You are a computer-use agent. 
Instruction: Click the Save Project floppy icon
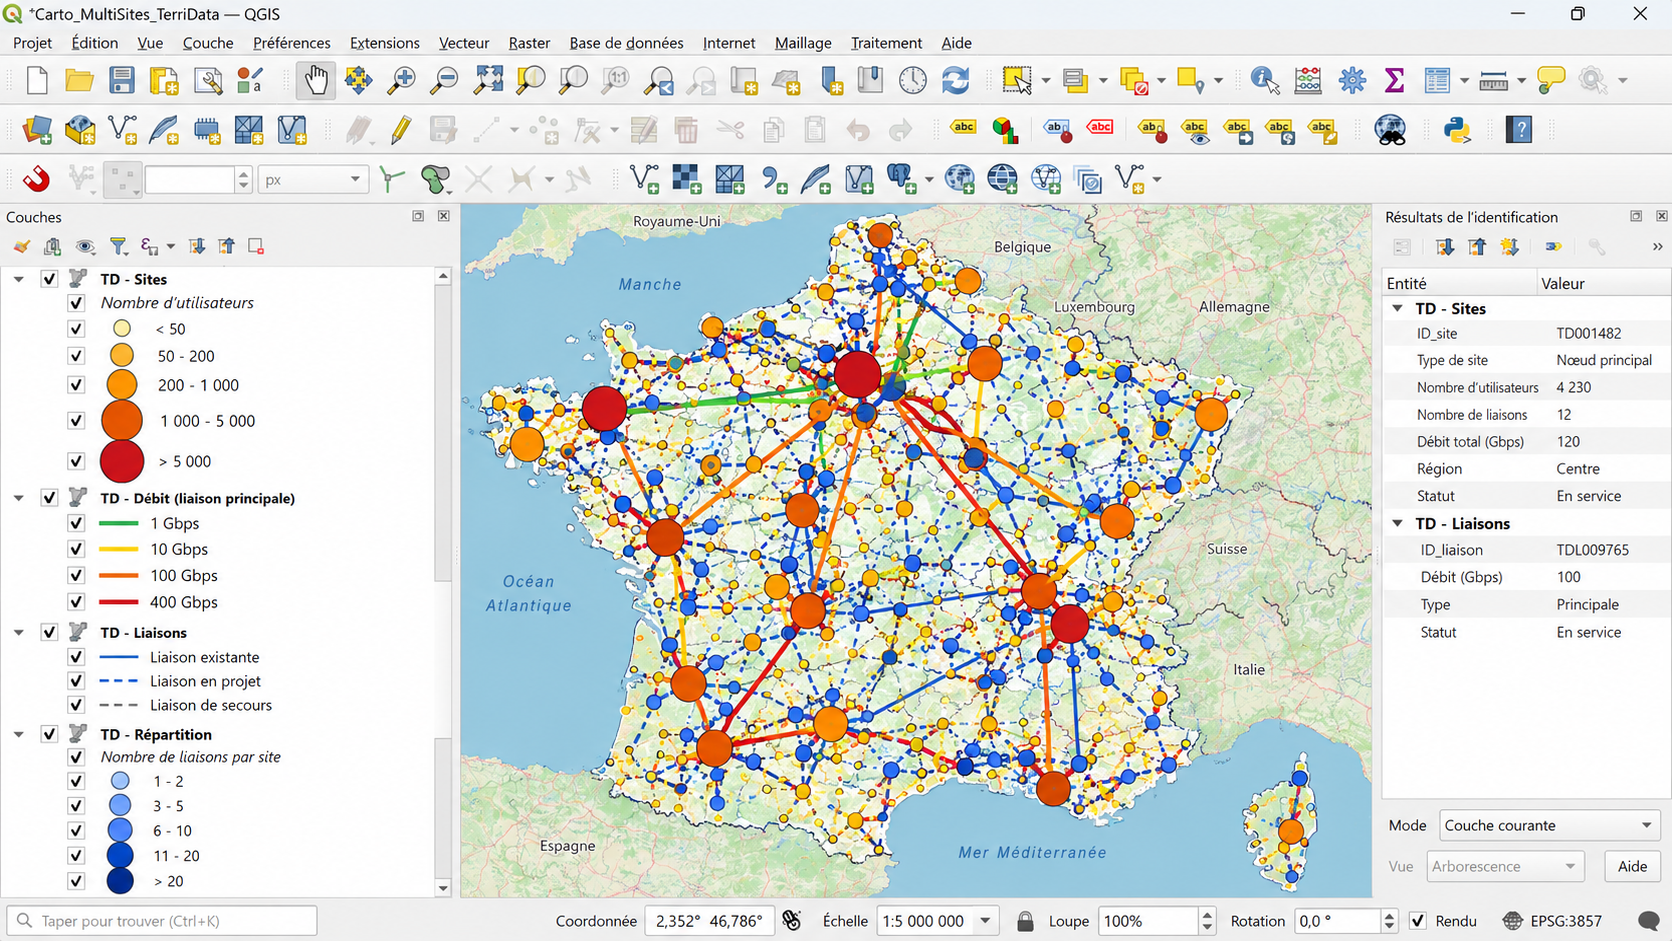coord(122,80)
